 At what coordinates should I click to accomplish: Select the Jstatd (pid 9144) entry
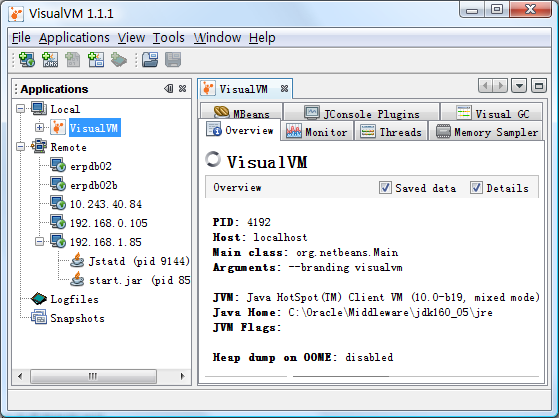[139, 261]
